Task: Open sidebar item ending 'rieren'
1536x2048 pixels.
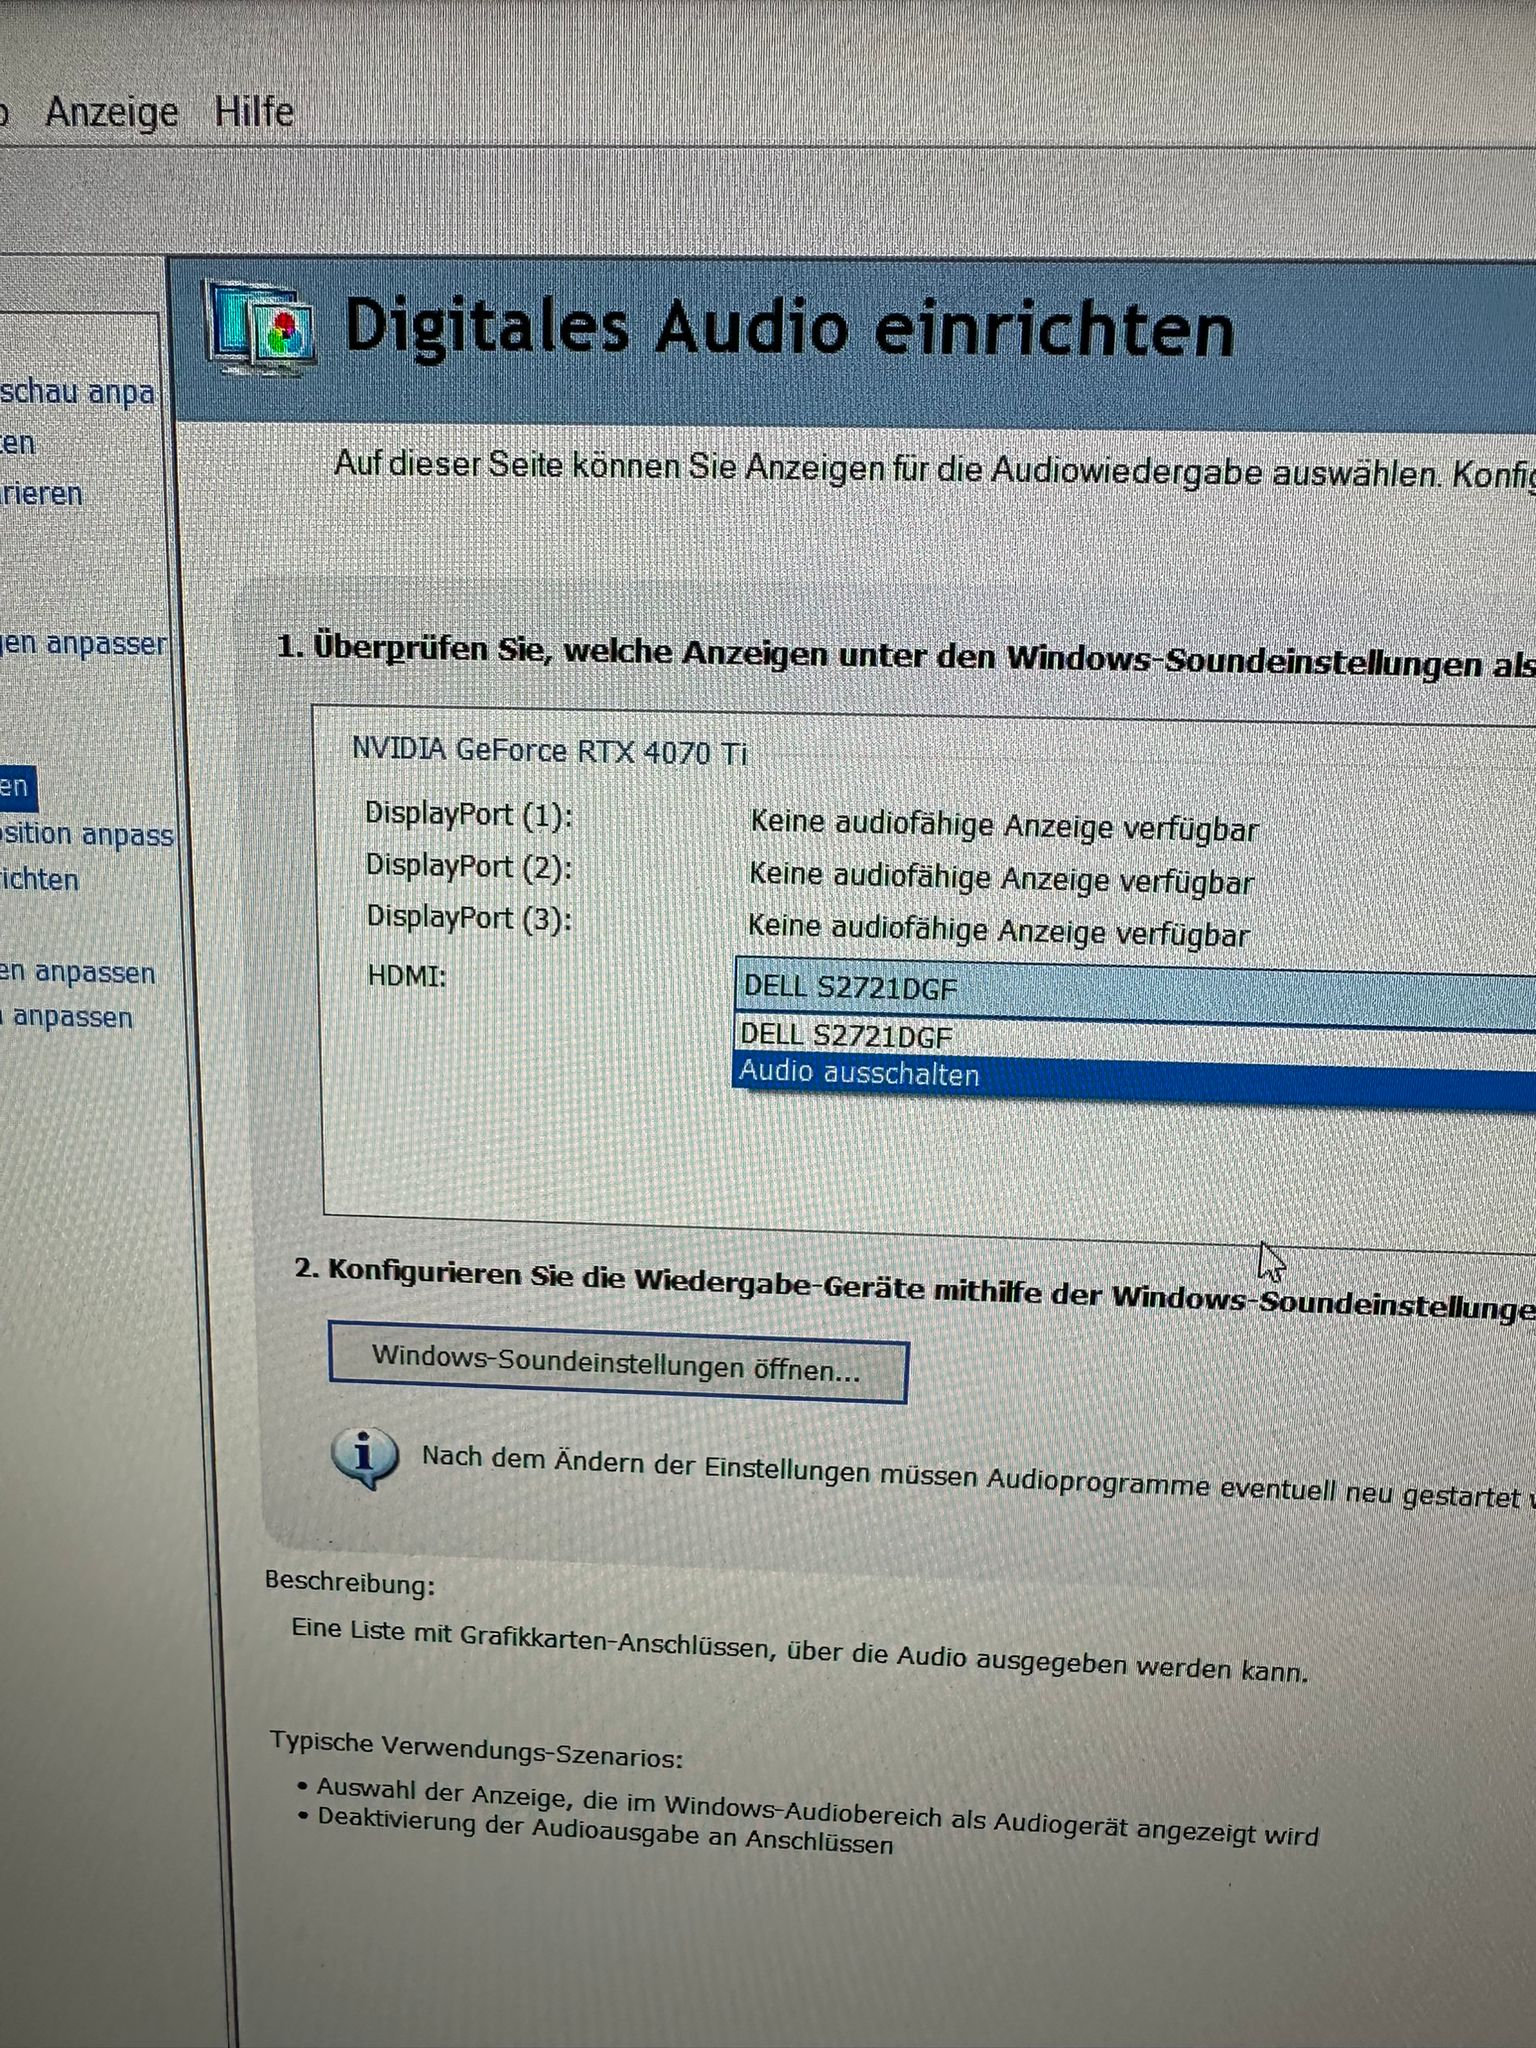Action: tap(41, 494)
